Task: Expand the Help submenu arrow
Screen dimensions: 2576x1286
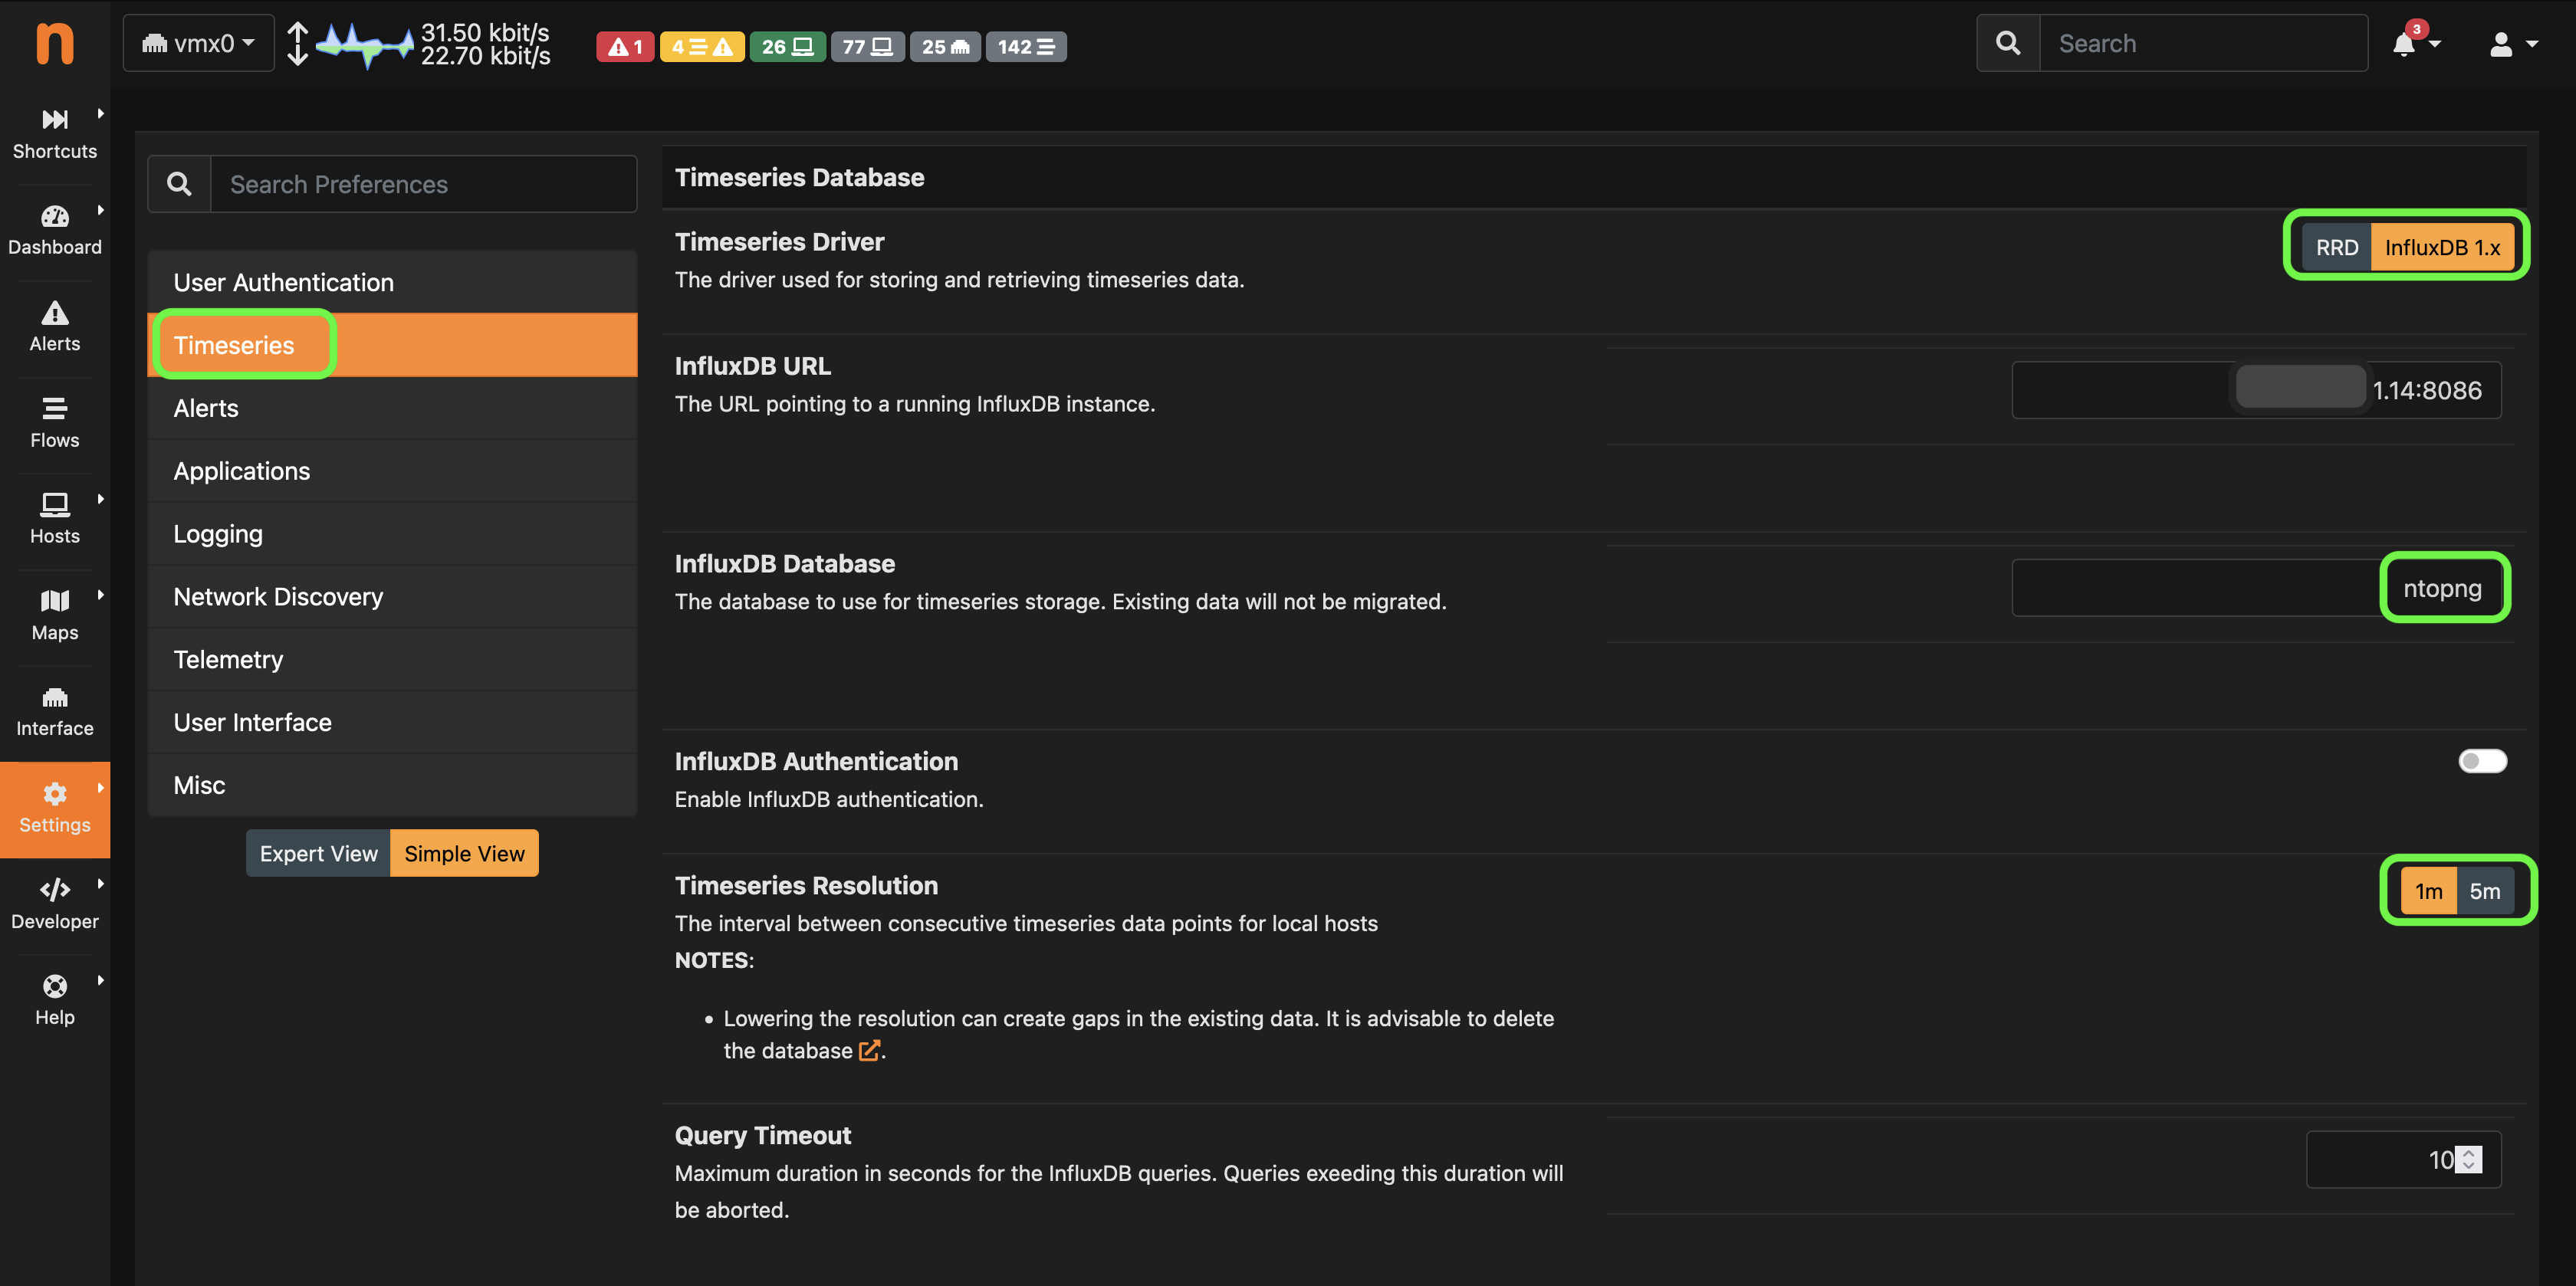Action: [x=101, y=980]
